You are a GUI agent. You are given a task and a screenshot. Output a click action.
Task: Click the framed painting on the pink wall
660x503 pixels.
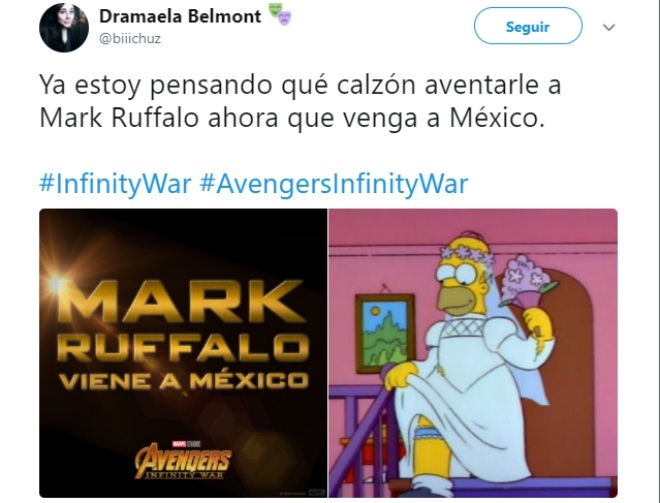(385, 333)
